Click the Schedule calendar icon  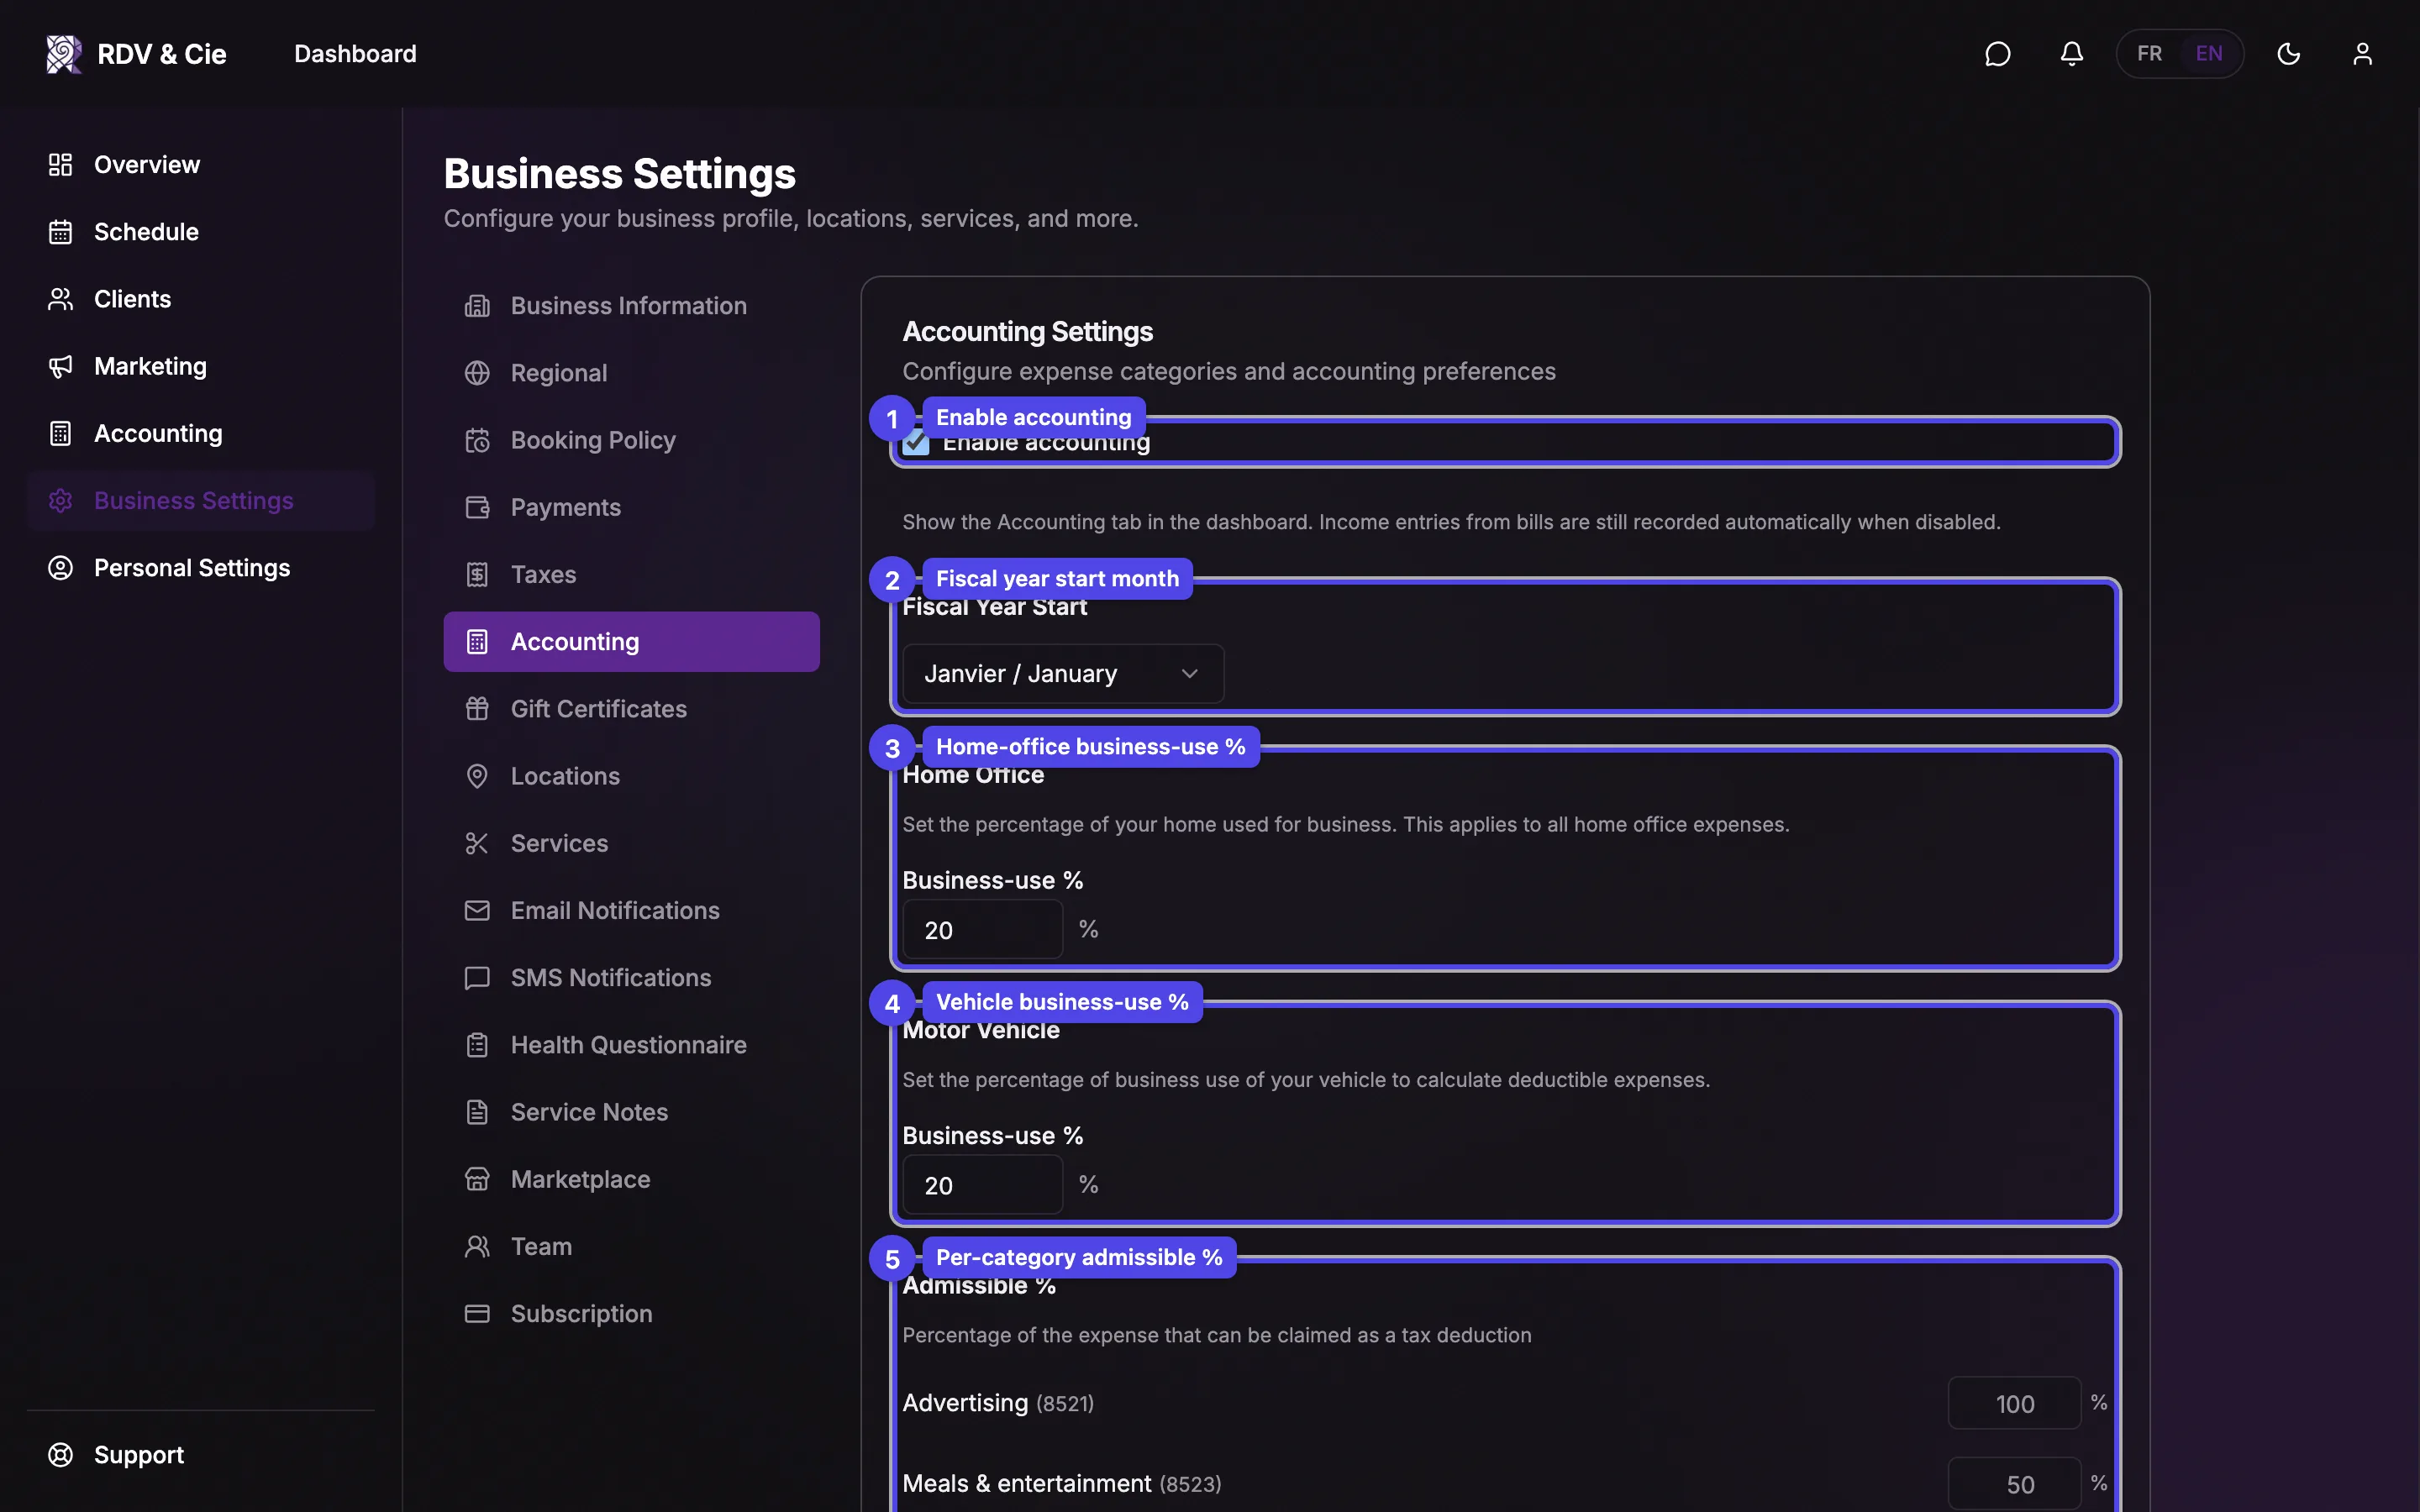[x=60, y=232]
